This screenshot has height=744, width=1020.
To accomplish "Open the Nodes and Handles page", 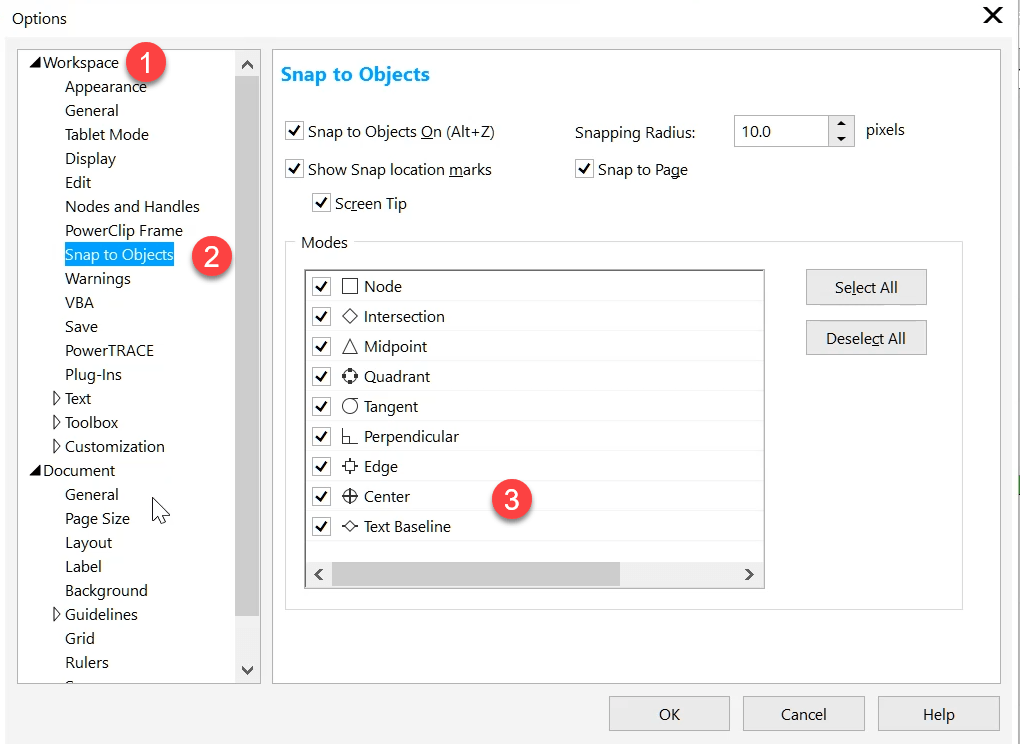I will coord(132,207).
